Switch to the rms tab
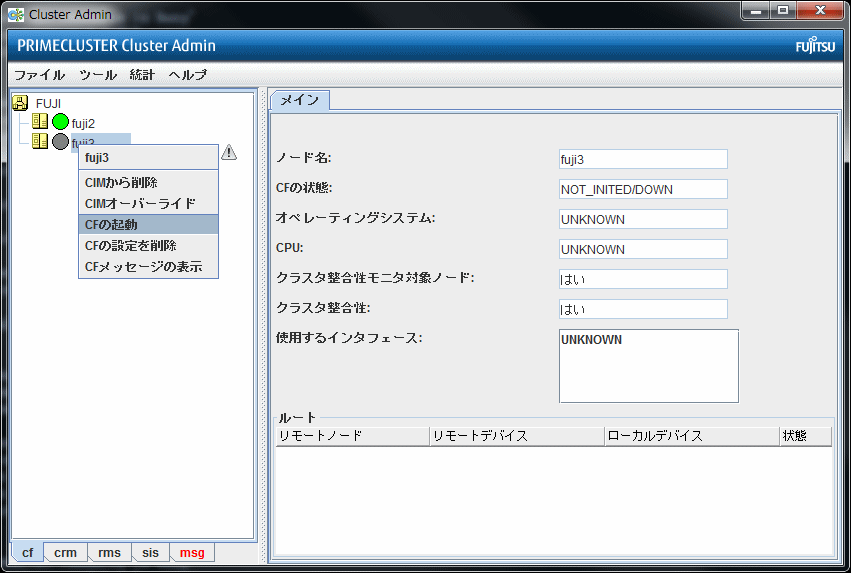 (x=110, y=552)
